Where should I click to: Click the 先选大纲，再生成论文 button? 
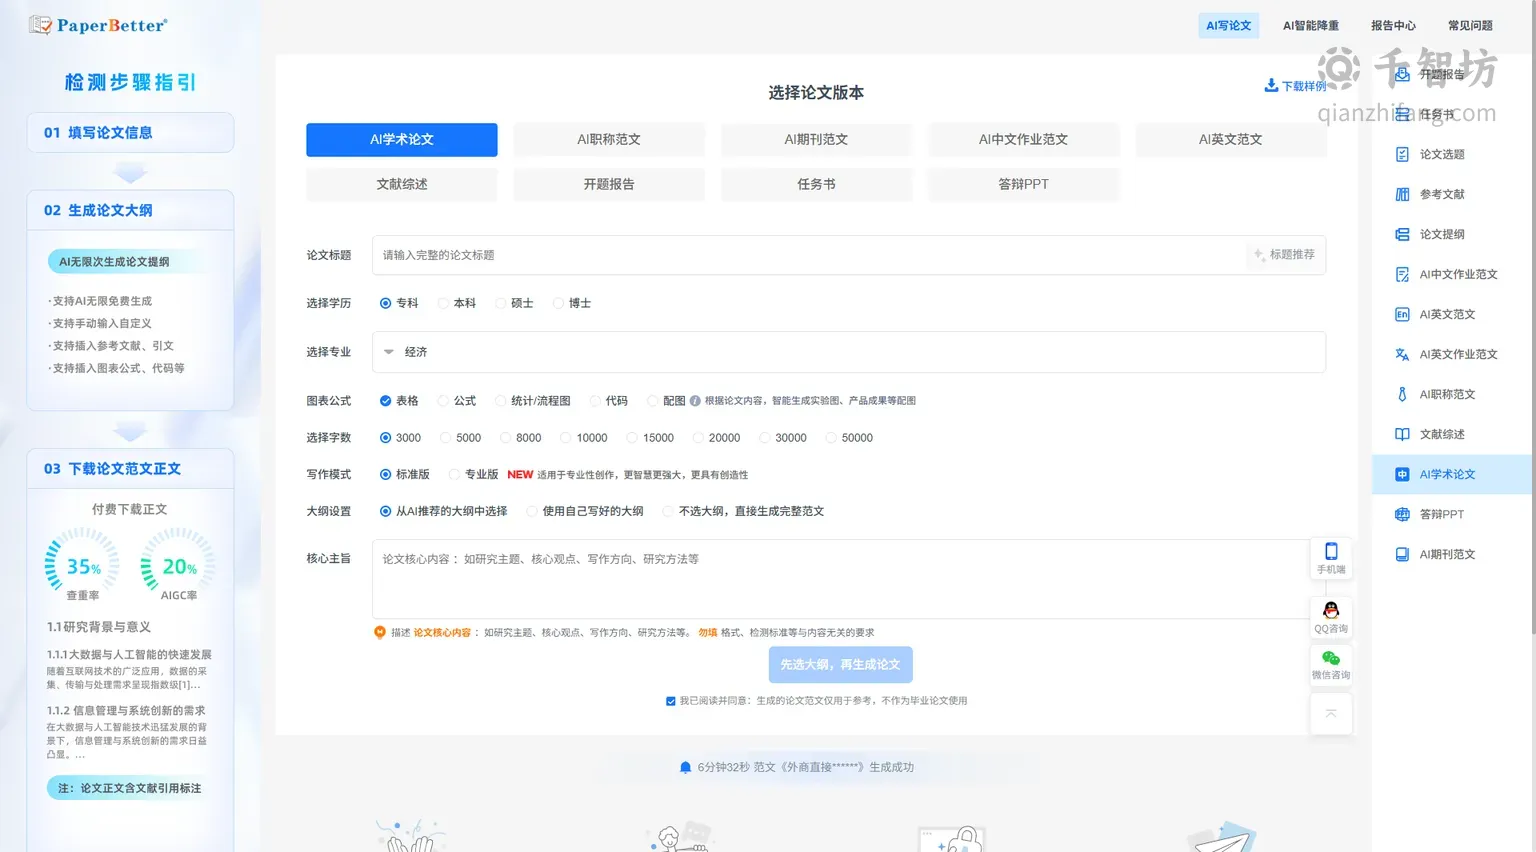(840, 665)
